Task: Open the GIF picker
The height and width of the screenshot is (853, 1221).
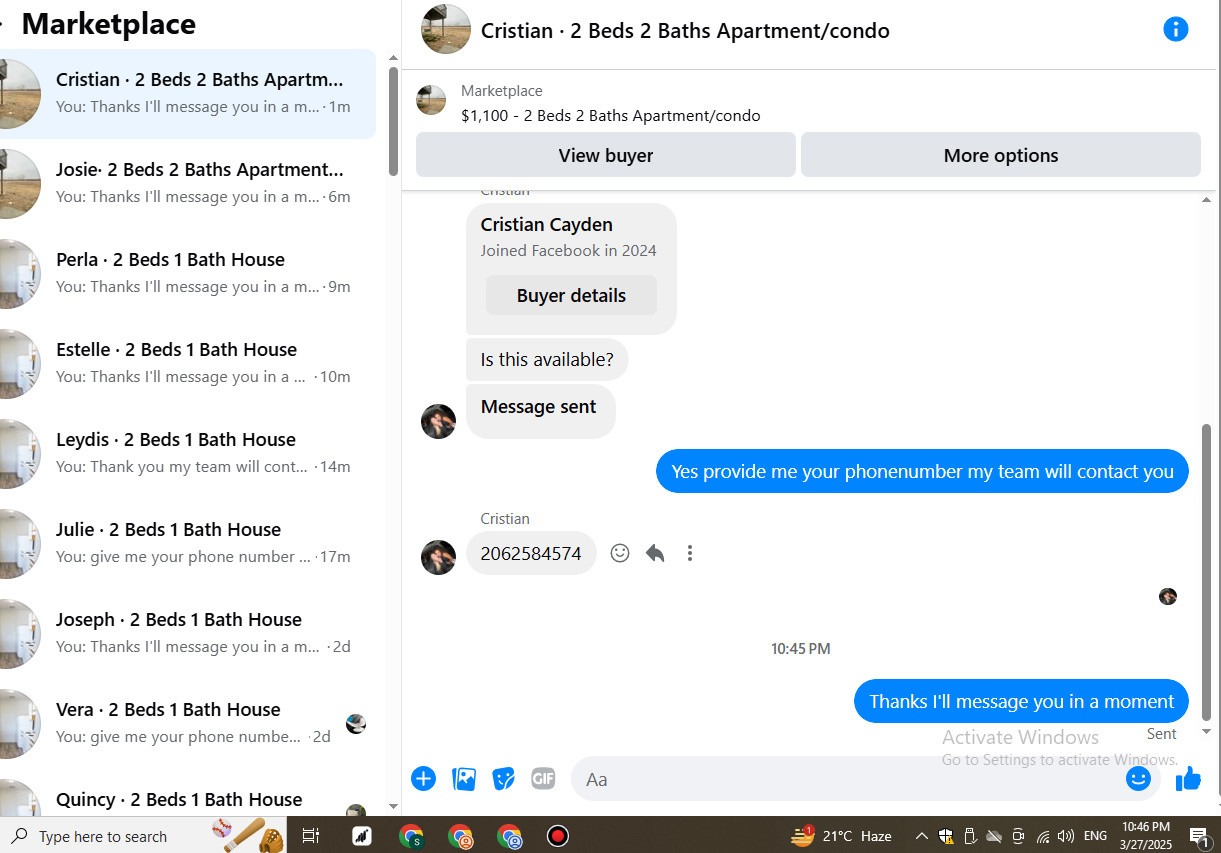Action: point(543,778)
